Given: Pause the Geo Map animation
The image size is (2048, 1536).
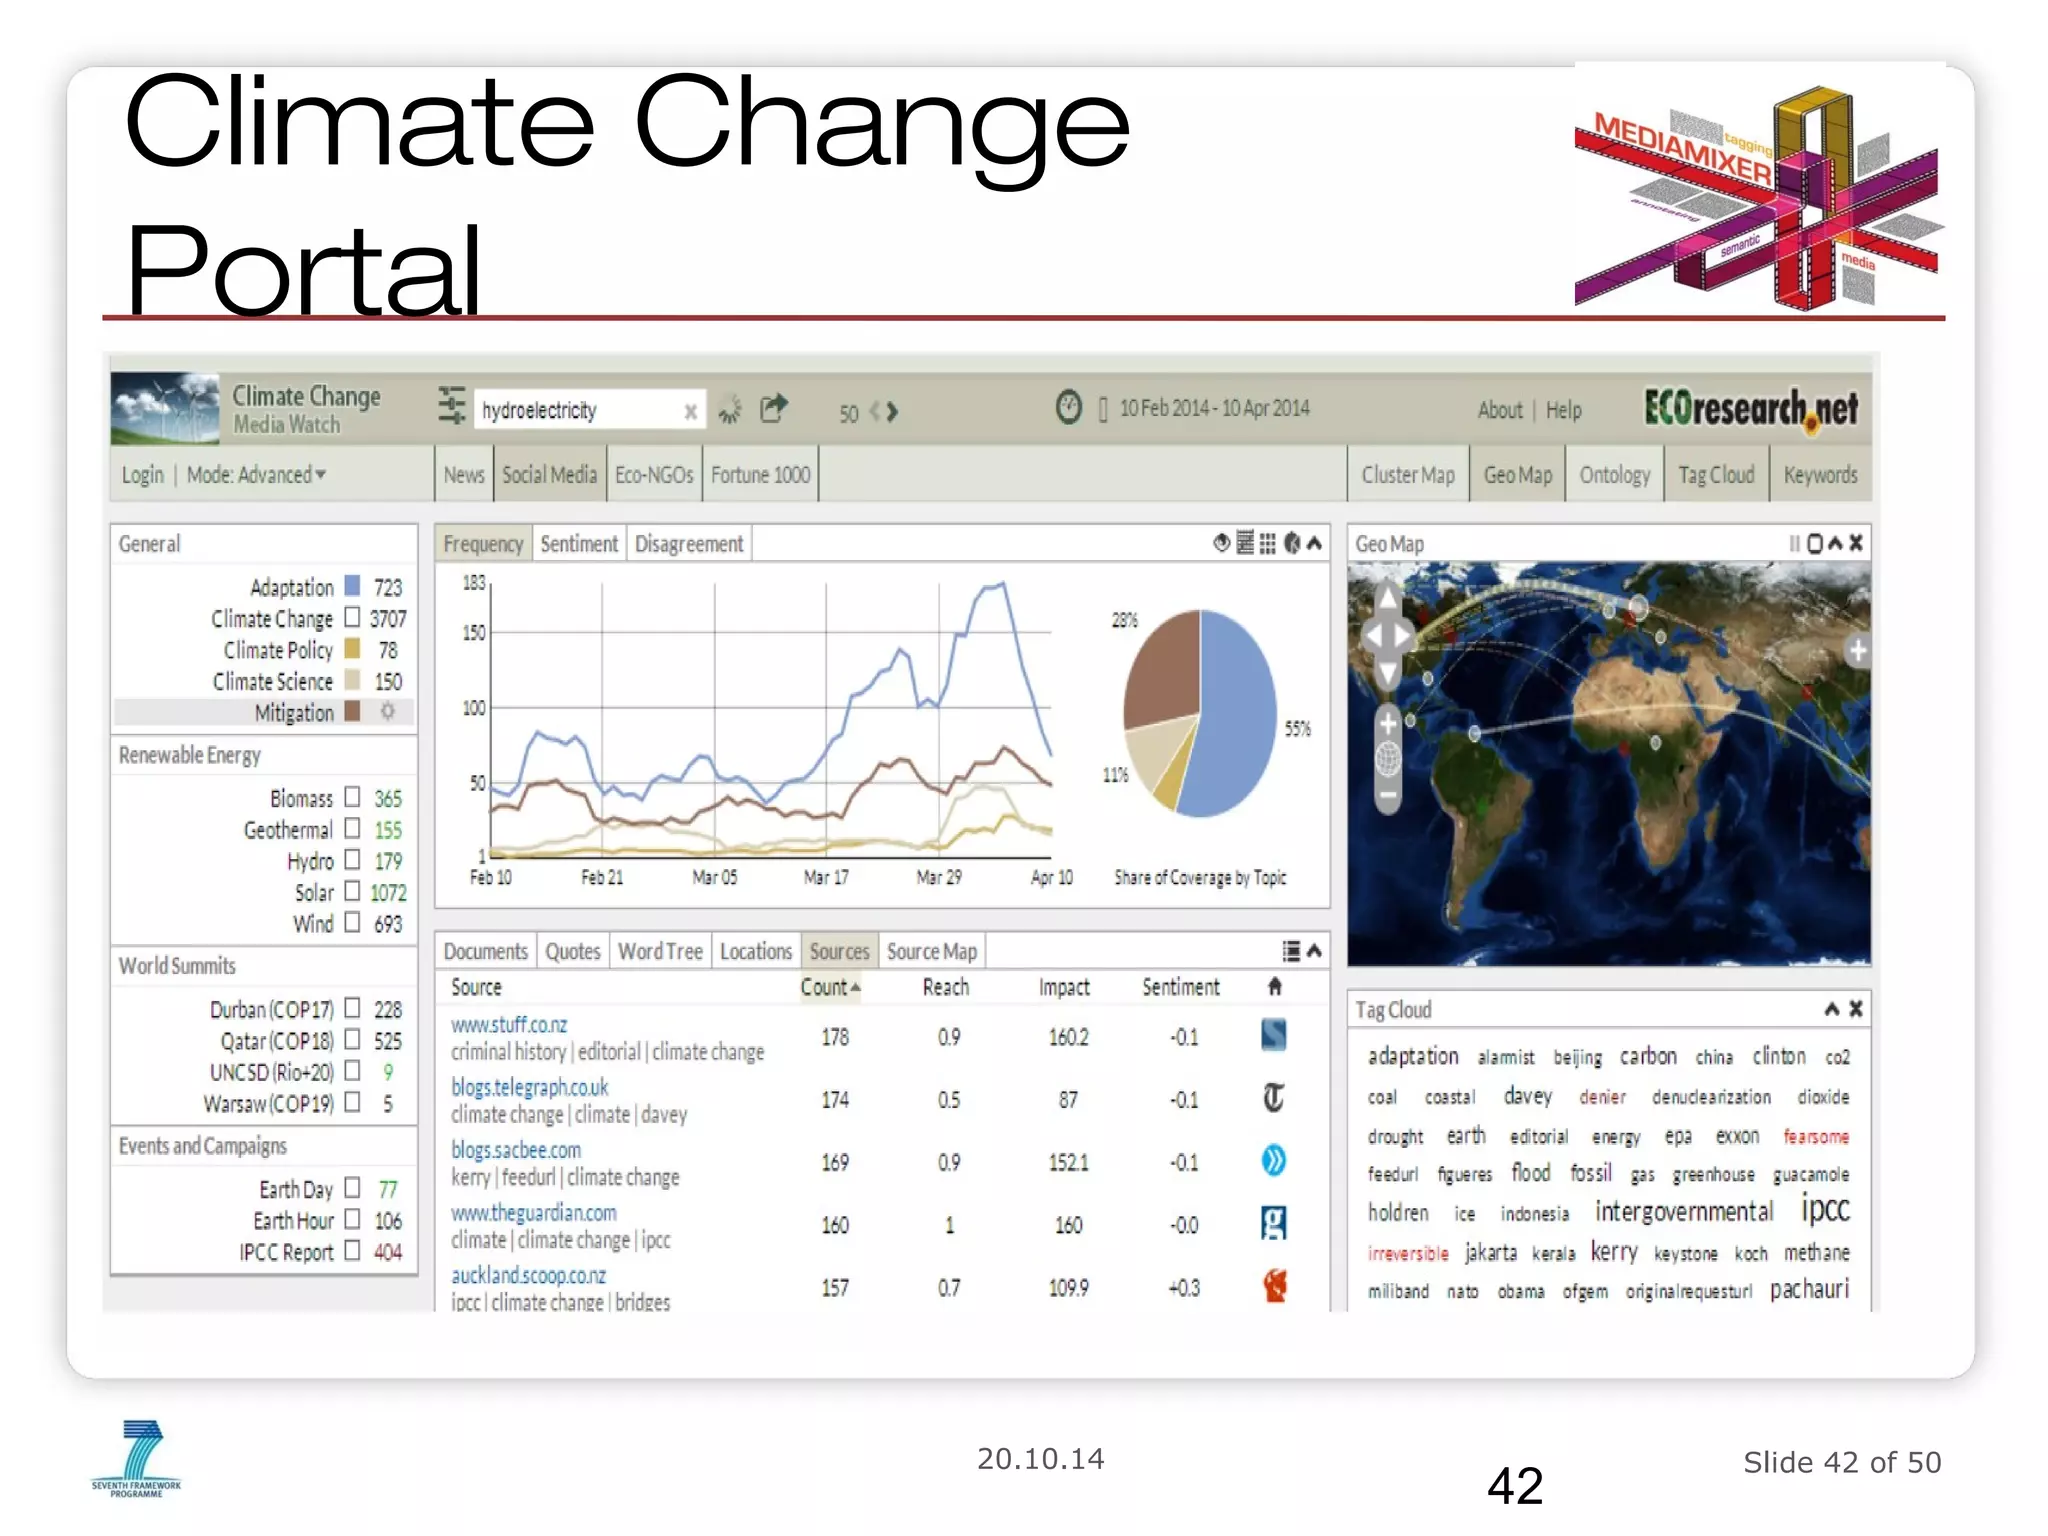Looking at the screenshot, I should point(1795,543).
